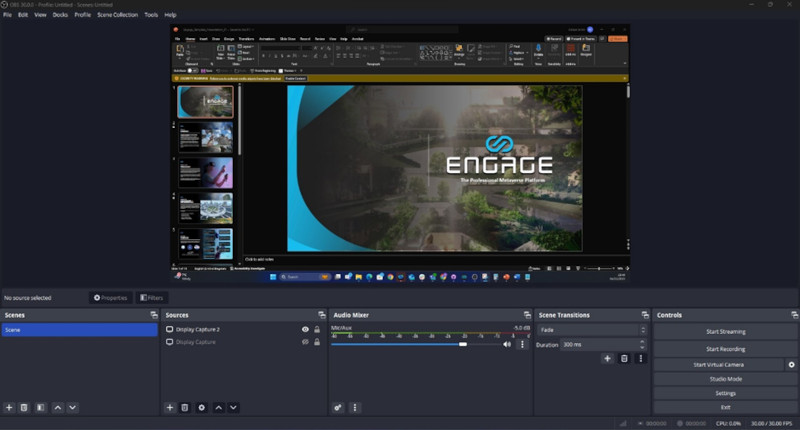Add a new source with the plus icon
The image size is (800, 430).
pos(170,408)
